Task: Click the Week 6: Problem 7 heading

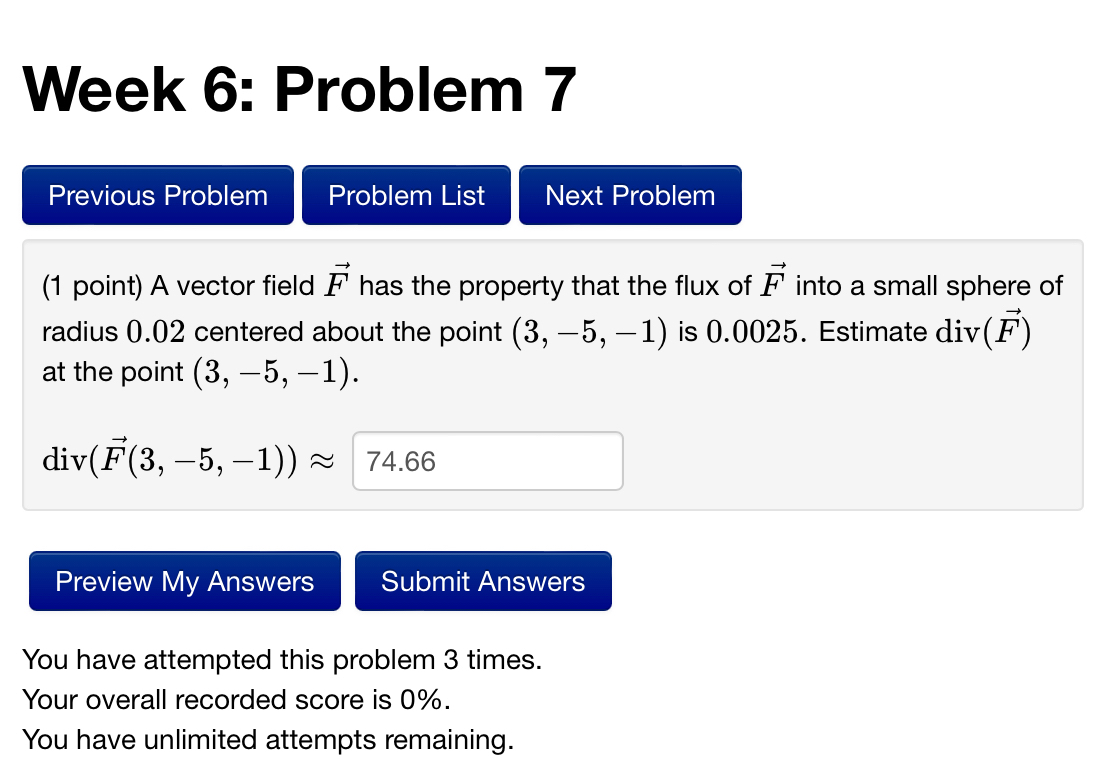Action: (x=300, y=90)
